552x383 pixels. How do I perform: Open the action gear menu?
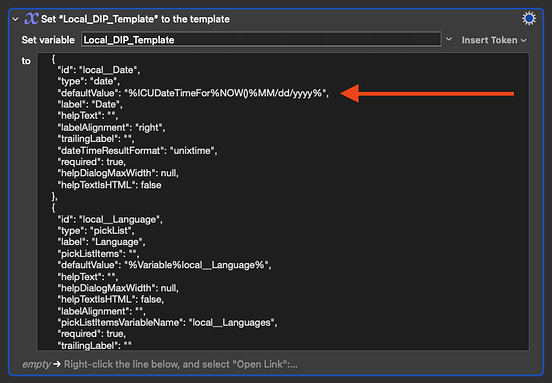tap(529, 19)
